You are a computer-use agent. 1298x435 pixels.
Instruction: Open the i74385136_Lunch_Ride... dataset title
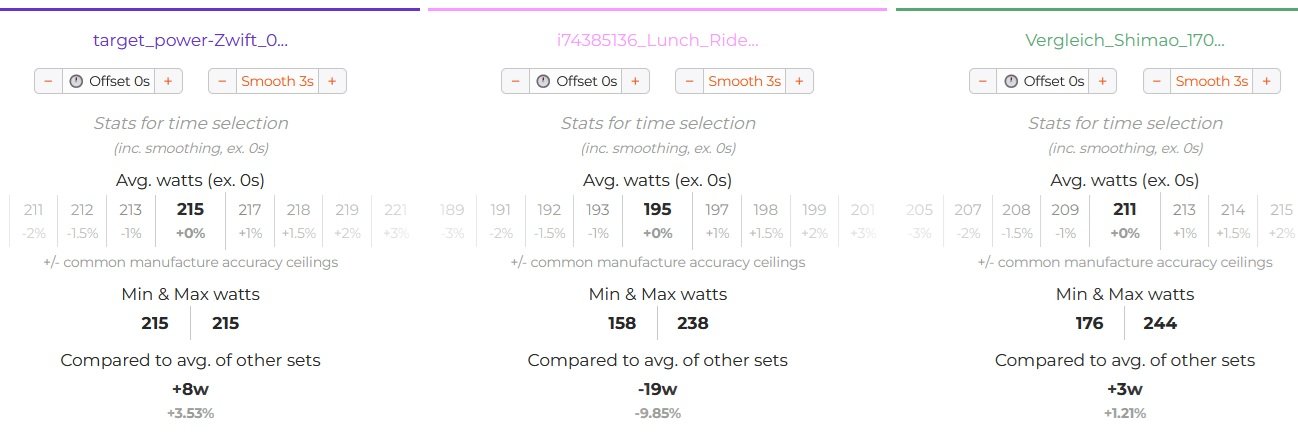tap(658, 40)
